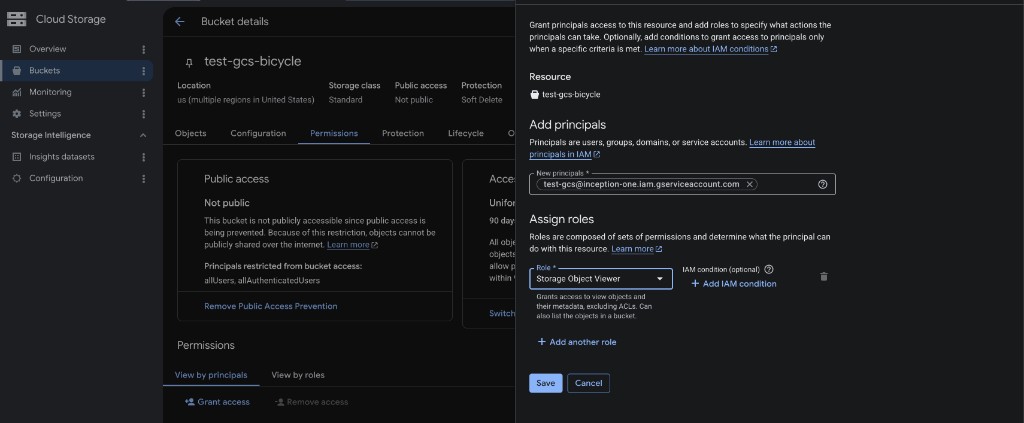Click the pin icon next to test-gcs-bicycle
The height and width of the screenshot is (423, 1024).
189,63
